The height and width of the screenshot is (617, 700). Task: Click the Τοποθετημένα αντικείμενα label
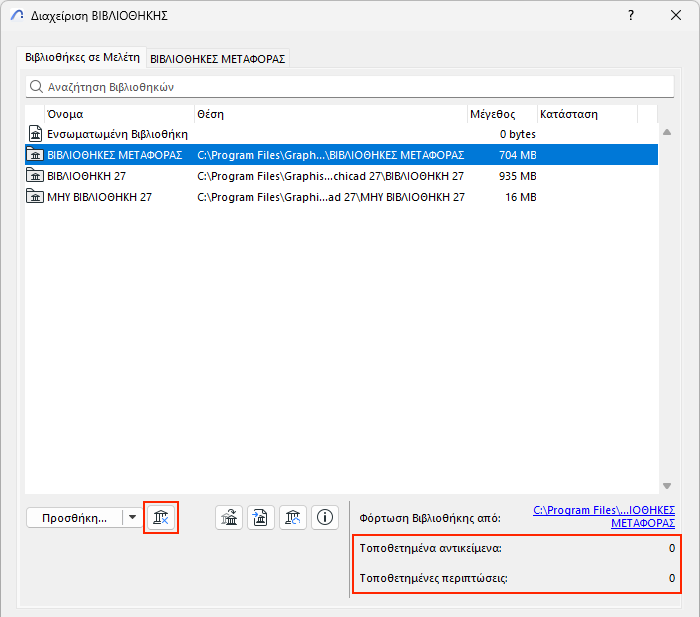(x=431, y=548)
